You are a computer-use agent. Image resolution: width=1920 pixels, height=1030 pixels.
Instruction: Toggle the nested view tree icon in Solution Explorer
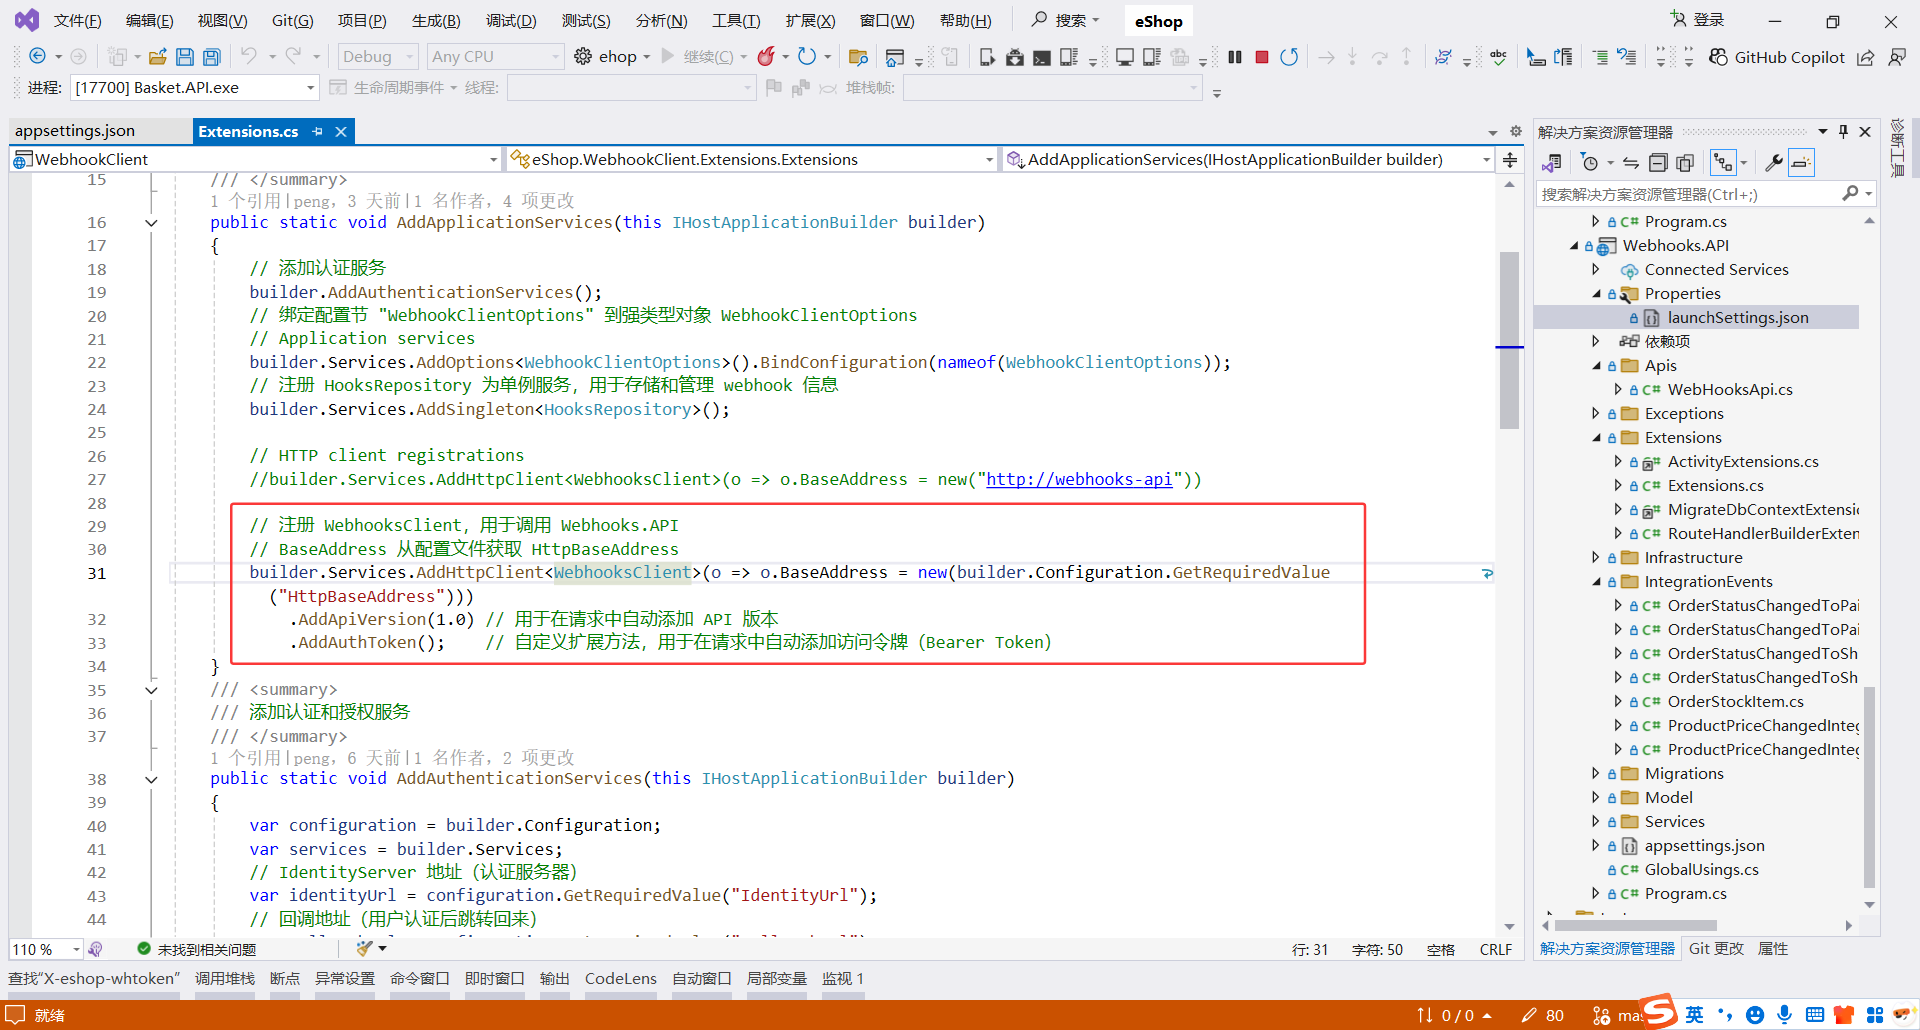tap(1723, 163)
